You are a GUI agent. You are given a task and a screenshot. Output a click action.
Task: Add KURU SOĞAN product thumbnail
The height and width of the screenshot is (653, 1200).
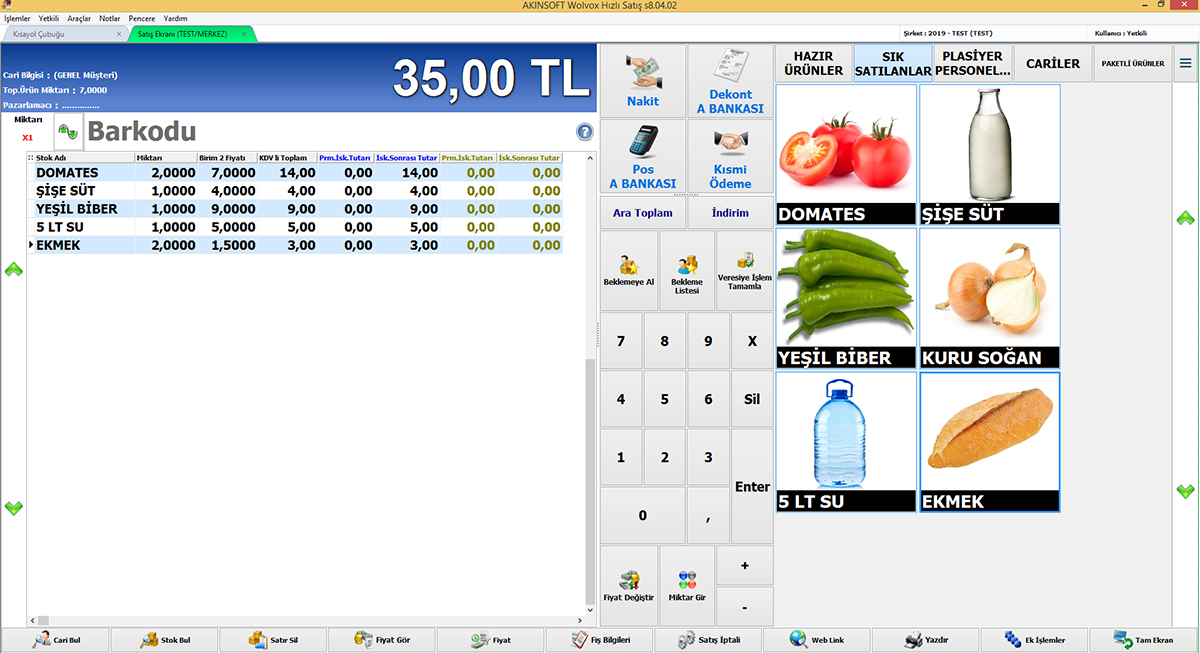(x=989, y=298)
